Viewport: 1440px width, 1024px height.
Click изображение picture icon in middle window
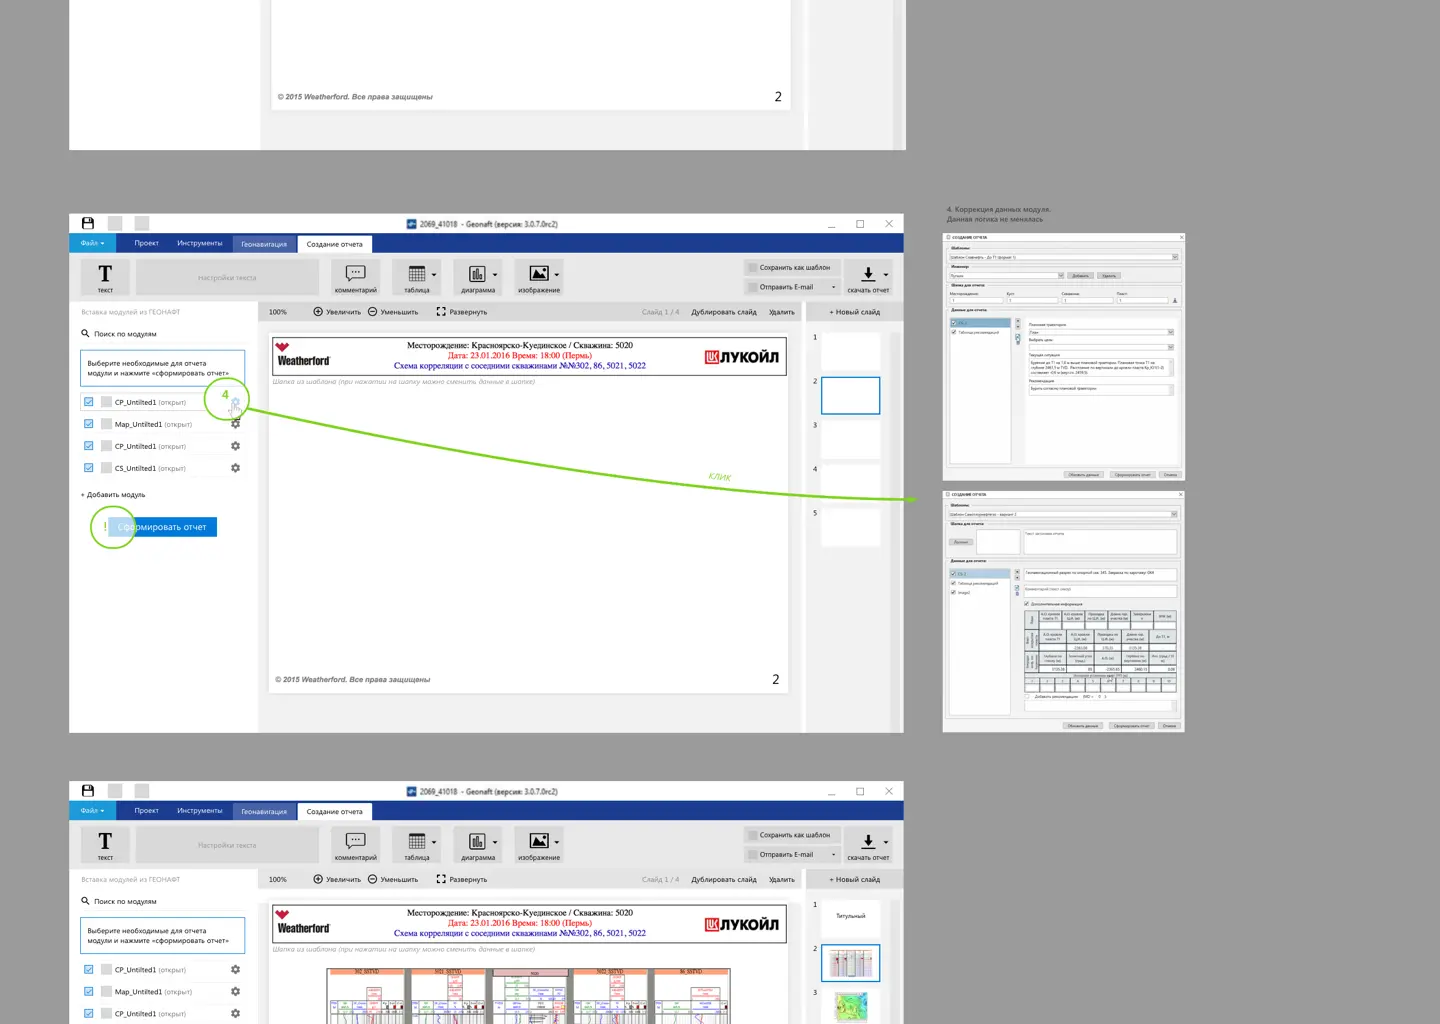pyautogui.click(x=539, y=274)
